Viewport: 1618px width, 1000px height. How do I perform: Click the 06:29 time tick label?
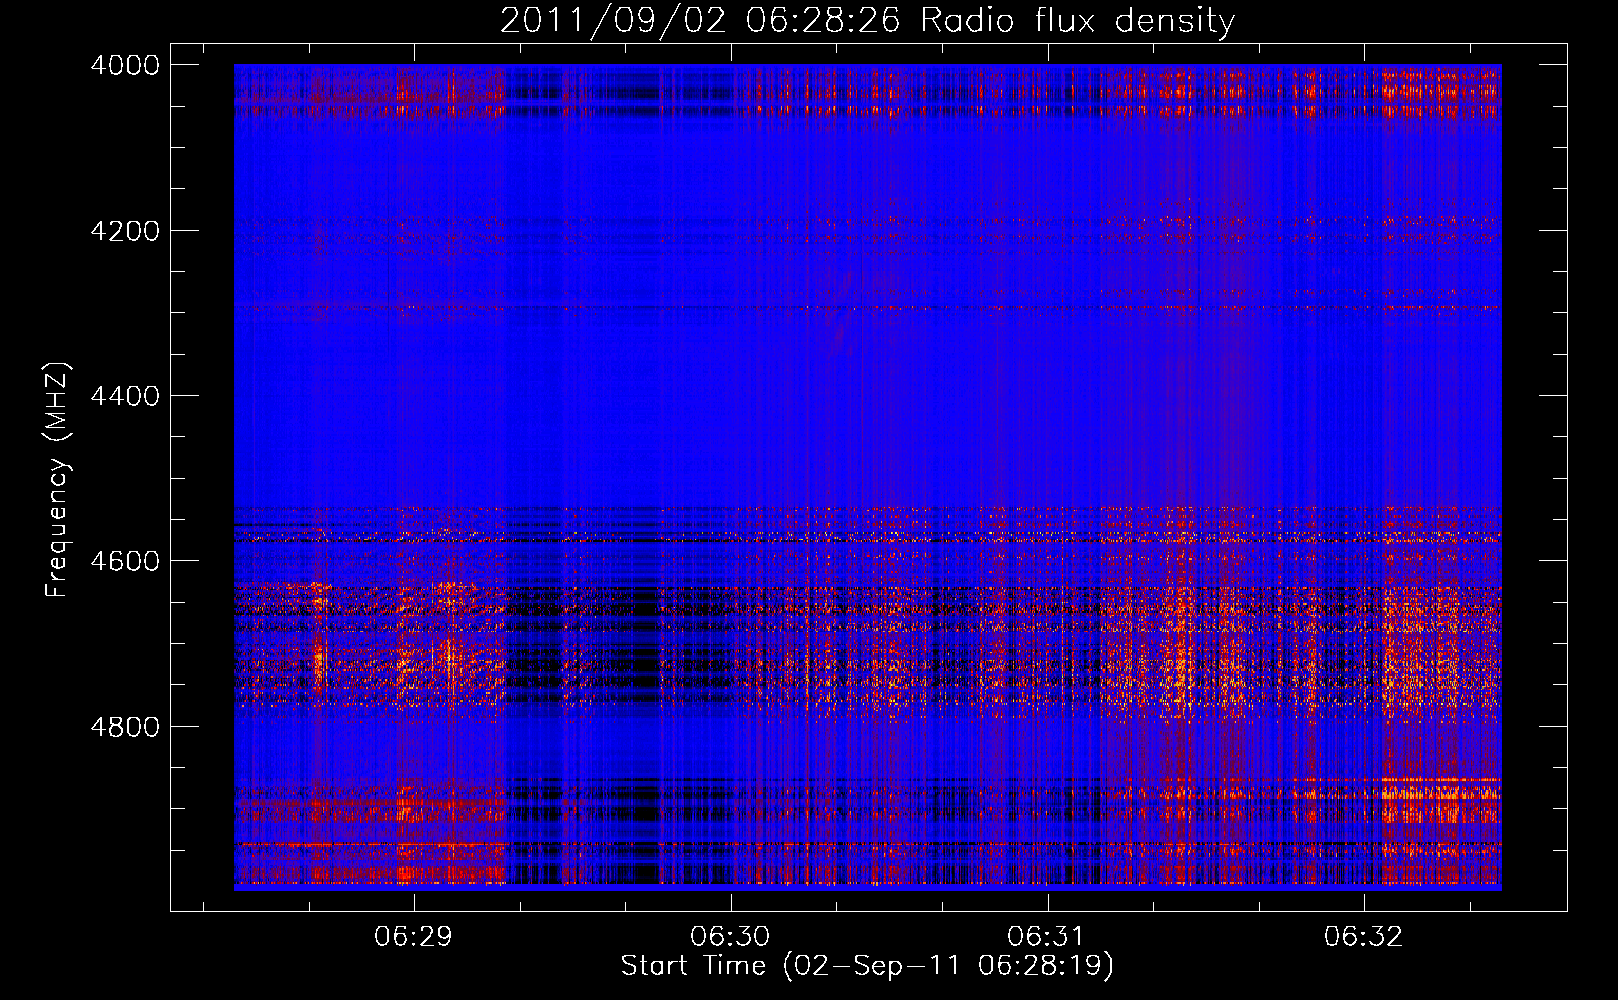click(x=413, y=936)
